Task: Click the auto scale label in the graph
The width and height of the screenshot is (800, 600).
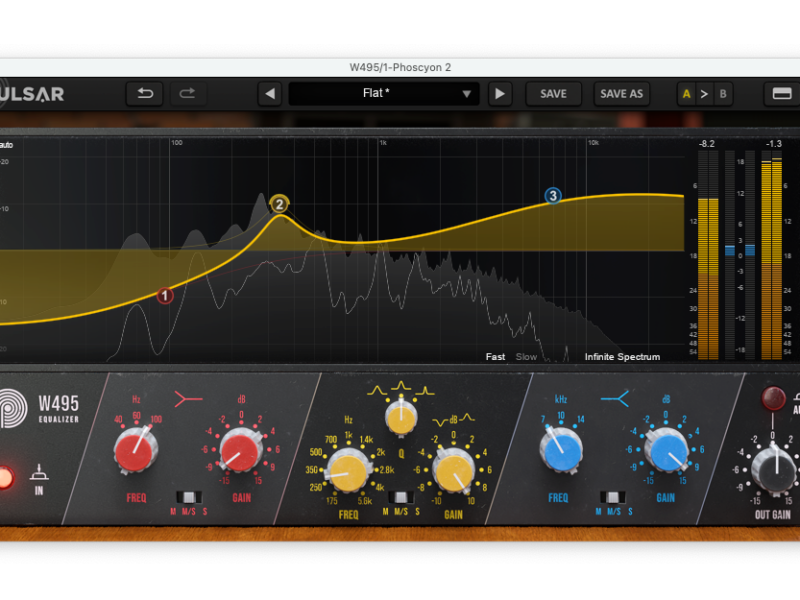Action: pos(7,145)
